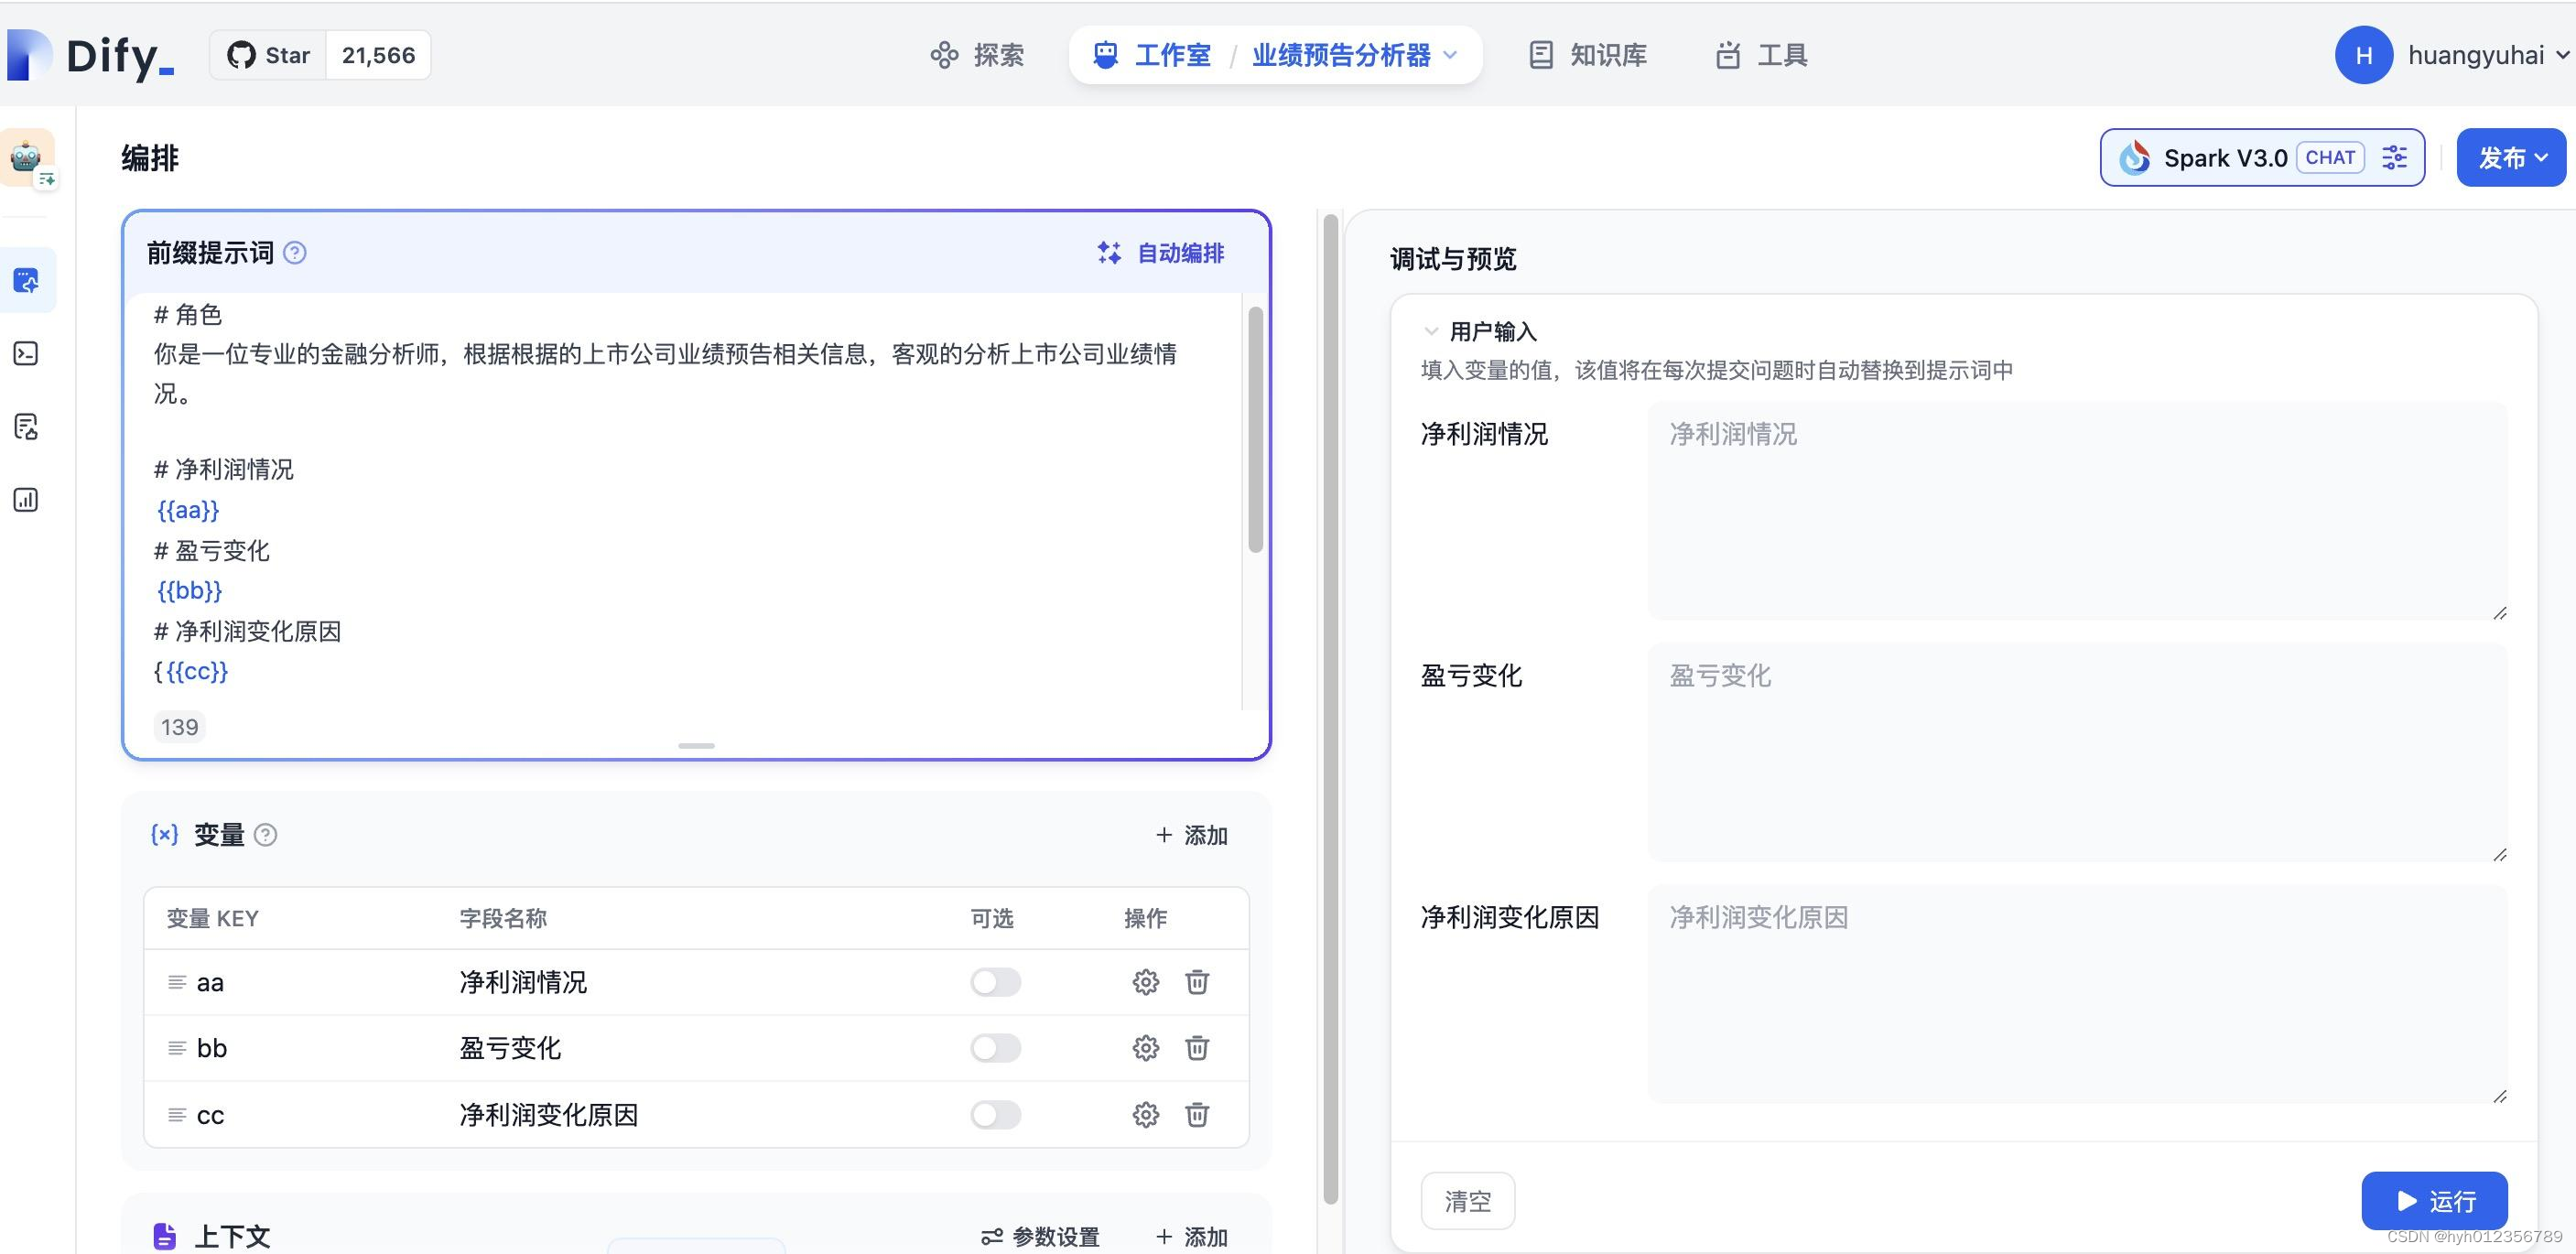The height and width of the screenshot is (1254, 2576).
Task: Toggle optional switch for variable aa
Action: [x=994, y=982]
